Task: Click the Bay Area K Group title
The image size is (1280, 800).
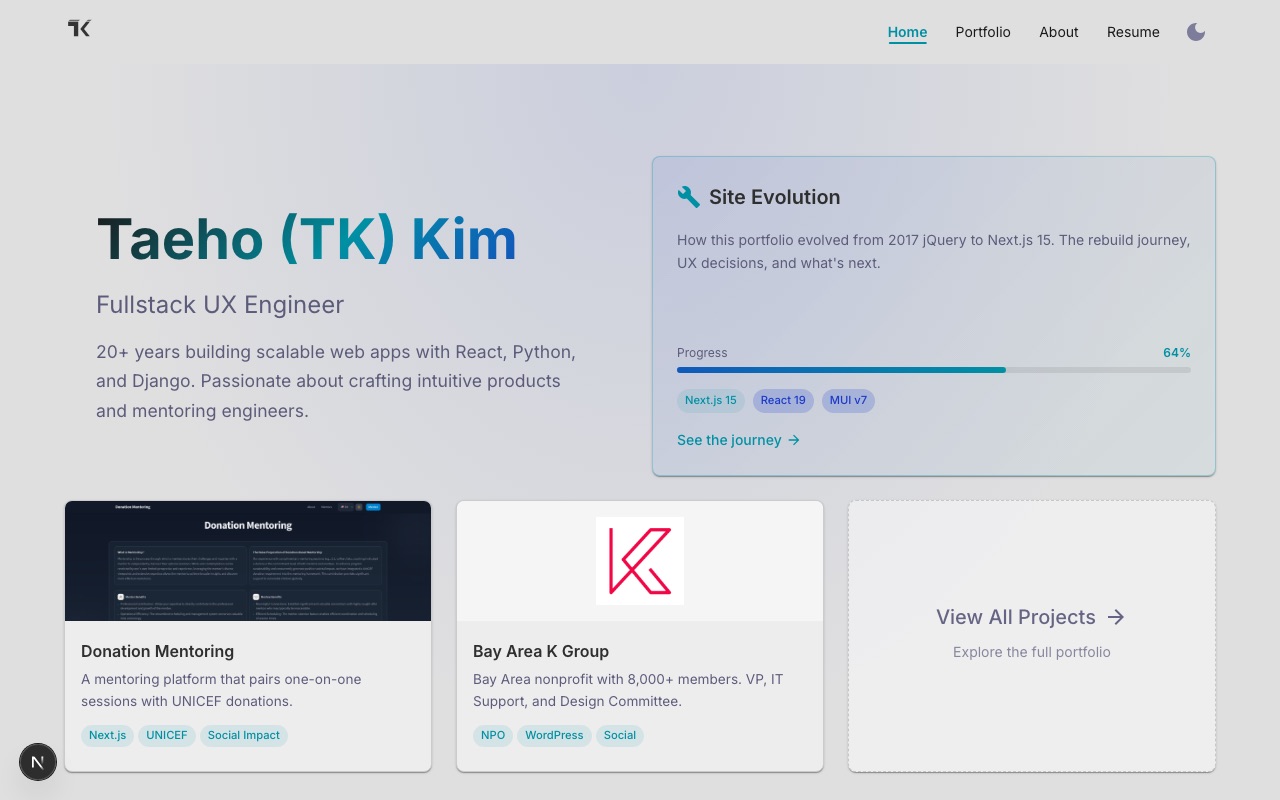Action: point(541,651)
